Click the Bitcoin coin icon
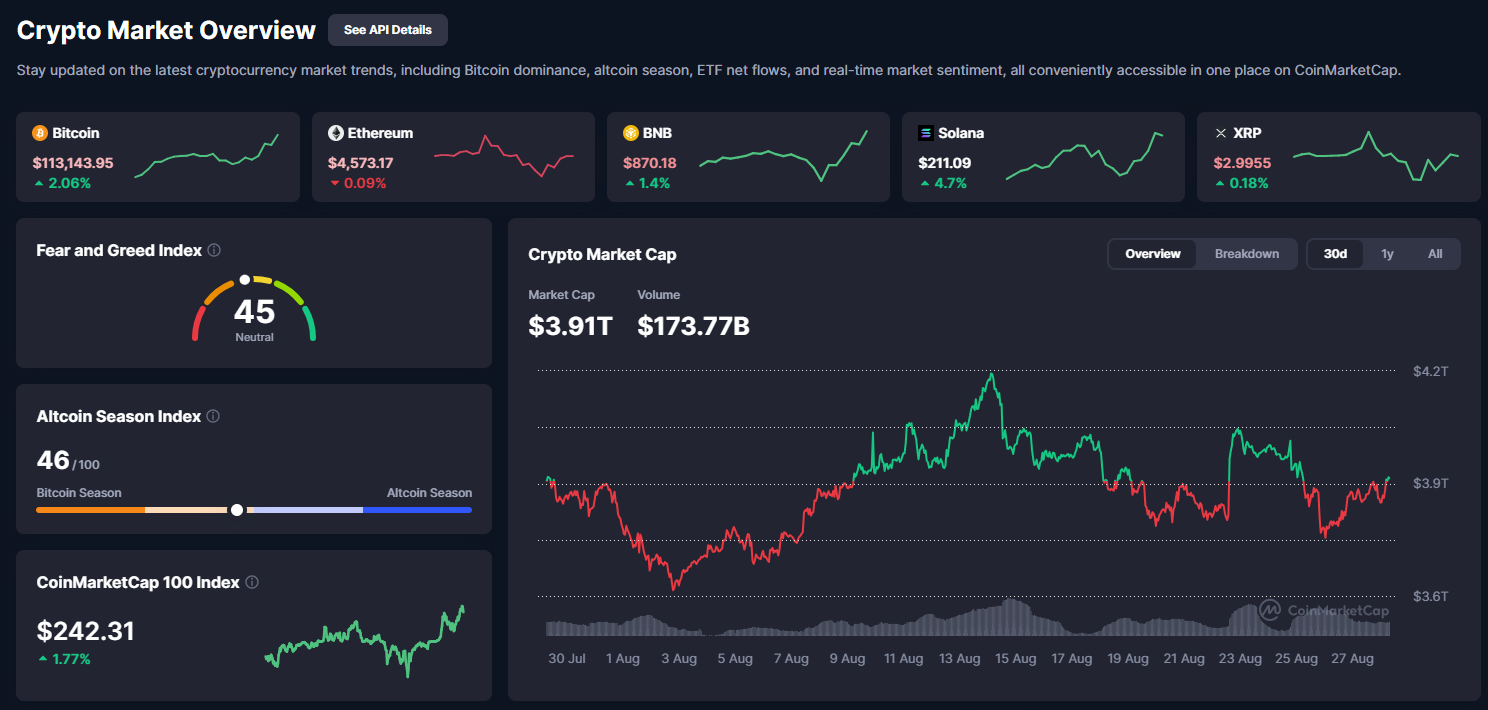The image size is (1488, 710). pos(40,133)
